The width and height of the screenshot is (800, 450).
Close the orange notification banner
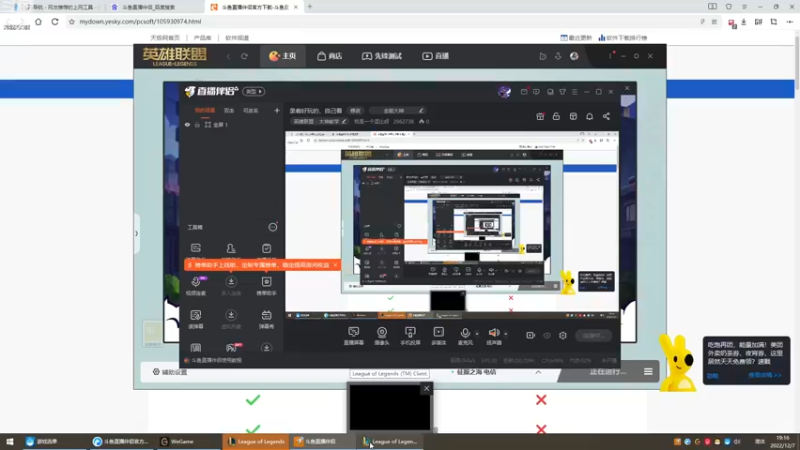pyautogui.click(x=335, y=265)
